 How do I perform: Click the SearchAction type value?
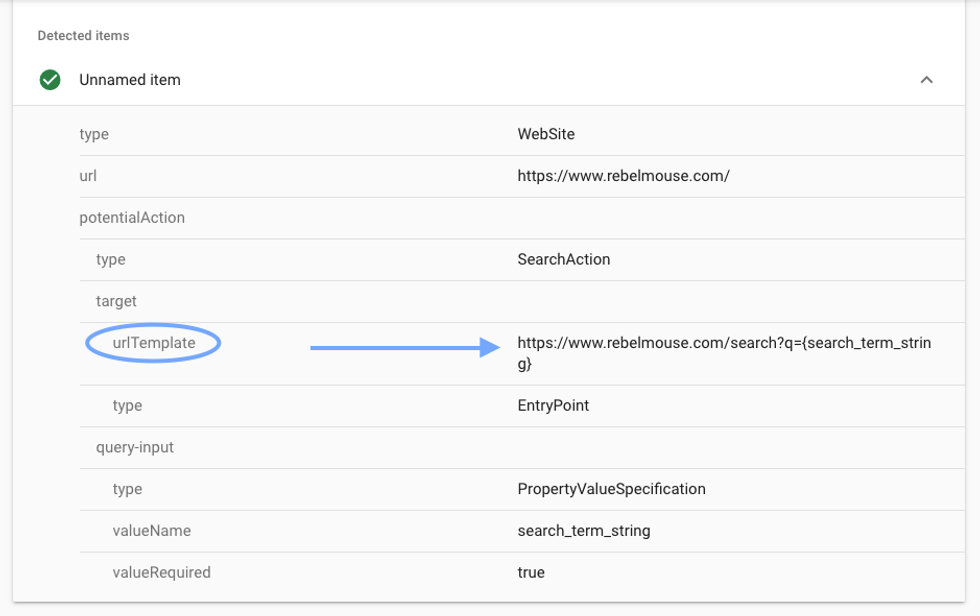coord(561,259)
